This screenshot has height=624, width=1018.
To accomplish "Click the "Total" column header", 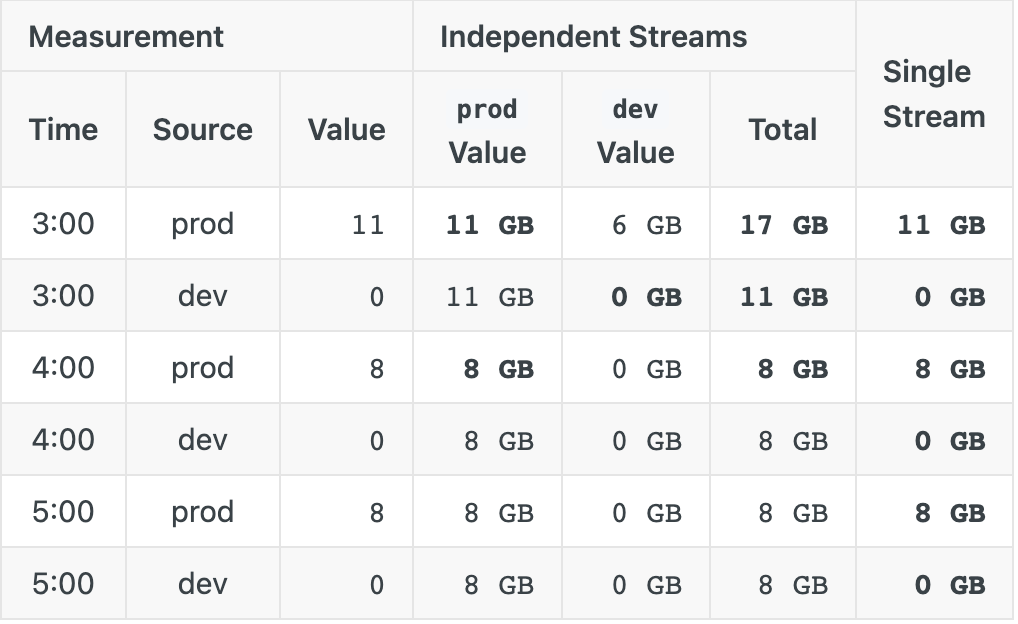I will pyautogui.click(x=783, y=130).
